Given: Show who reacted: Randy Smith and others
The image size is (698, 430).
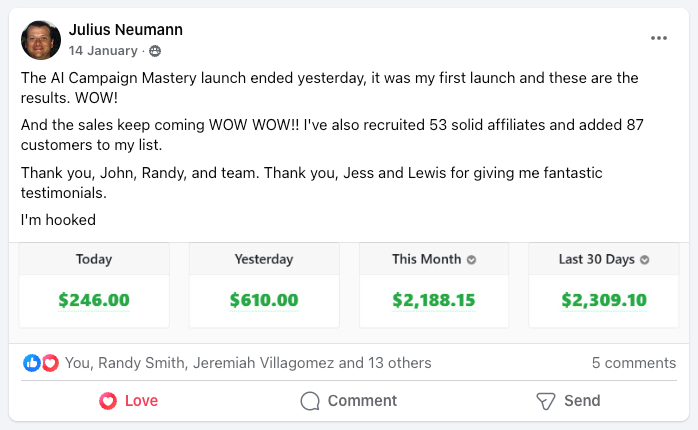Looking at the screenshot, I should (x=248, y=363).
